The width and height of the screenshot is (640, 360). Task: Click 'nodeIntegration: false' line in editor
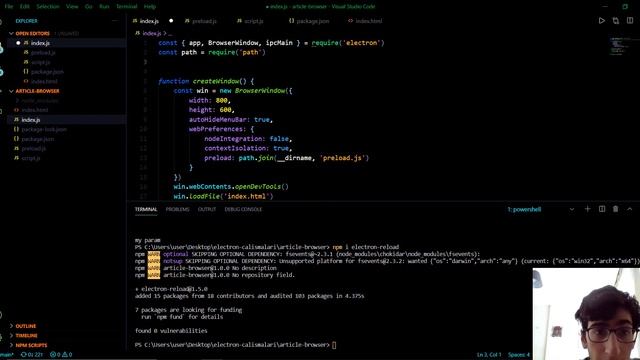tap(248, 139)
